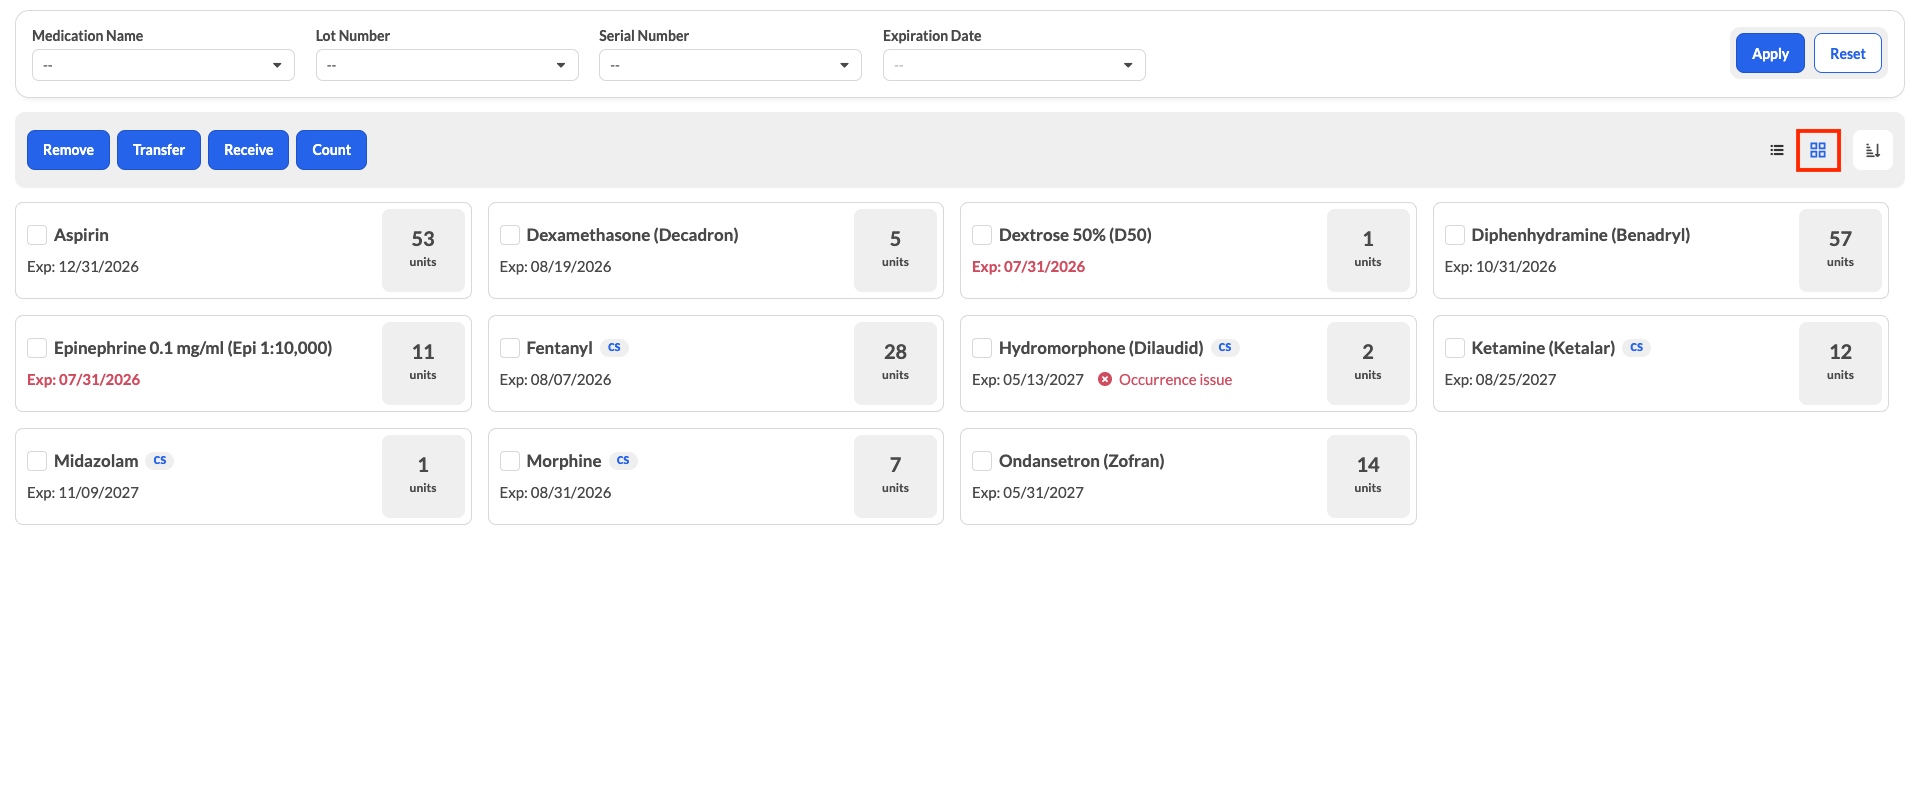Expand the Lot Number dropdown
This screenshot has height=788, width=1914.
tap(447, 65)
